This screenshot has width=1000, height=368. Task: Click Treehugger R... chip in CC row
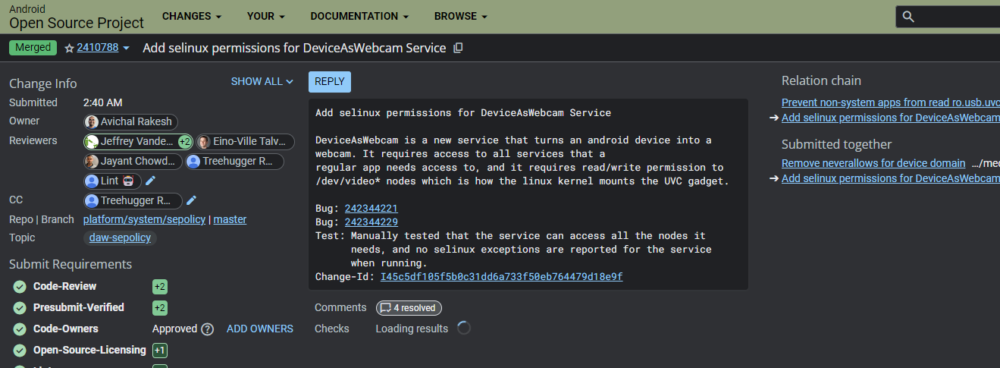coord(133,201)
